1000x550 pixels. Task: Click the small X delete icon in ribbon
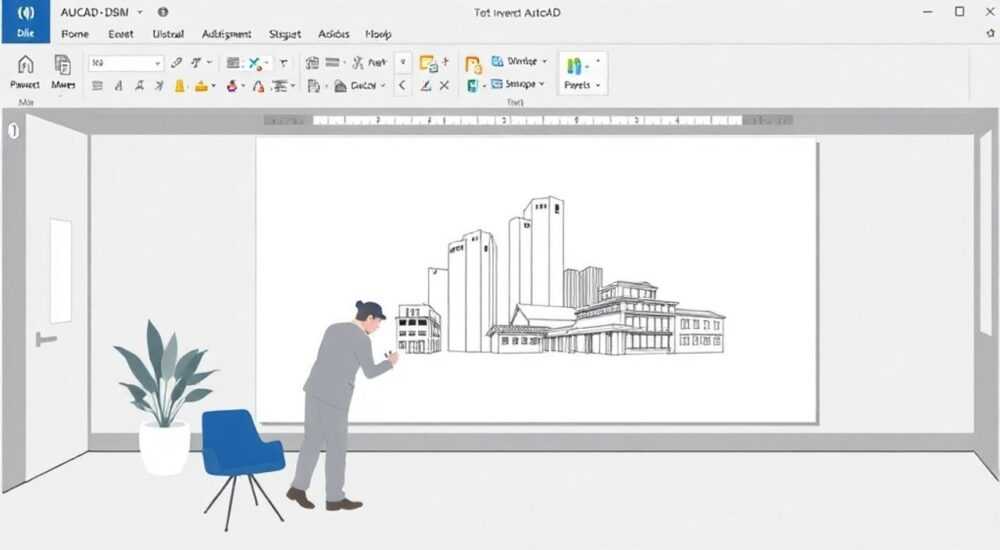click(445, 85)
